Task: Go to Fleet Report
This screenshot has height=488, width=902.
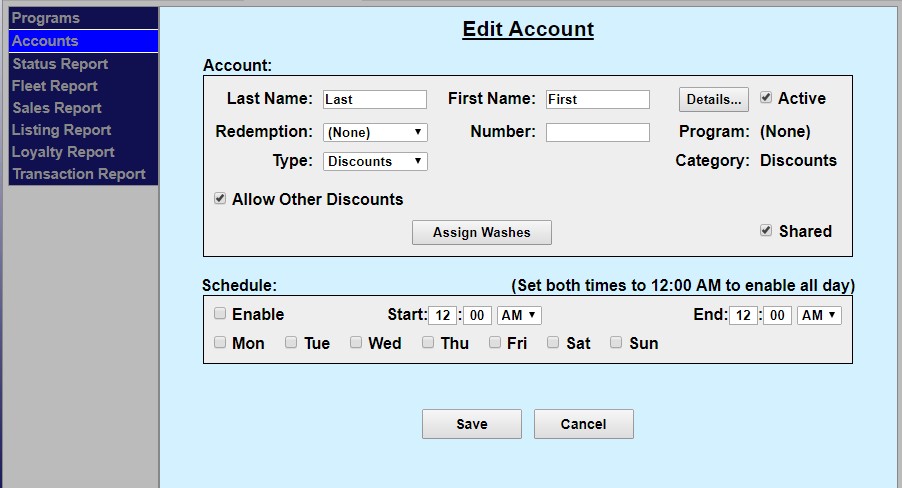Action: pos(55,86)
